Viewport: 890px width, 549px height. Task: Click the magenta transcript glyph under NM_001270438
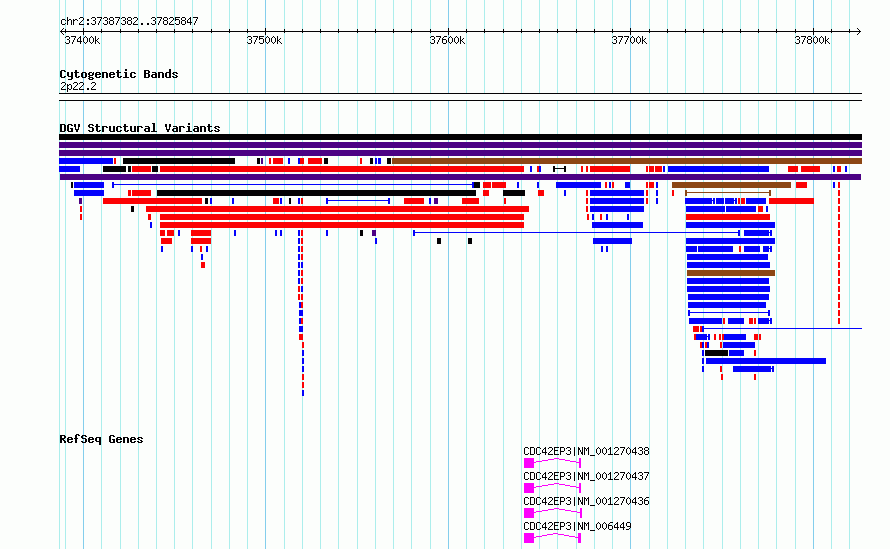pyautogui.click(x=552, y=463)
